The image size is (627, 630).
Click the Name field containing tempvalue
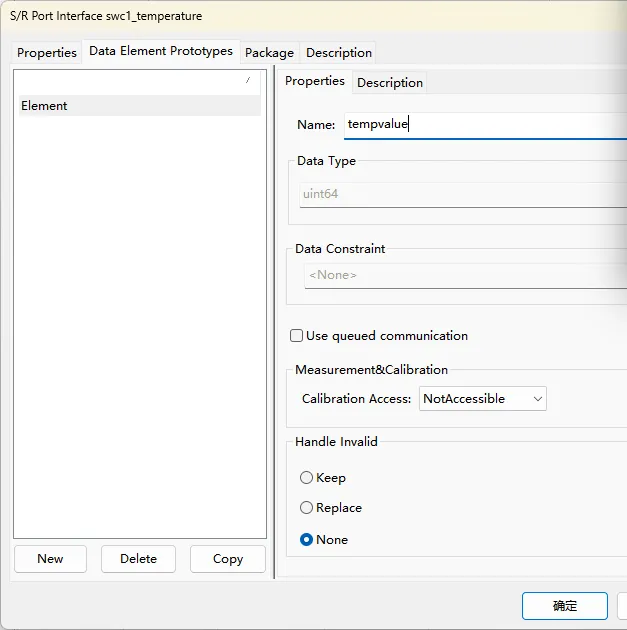(480, 125)
